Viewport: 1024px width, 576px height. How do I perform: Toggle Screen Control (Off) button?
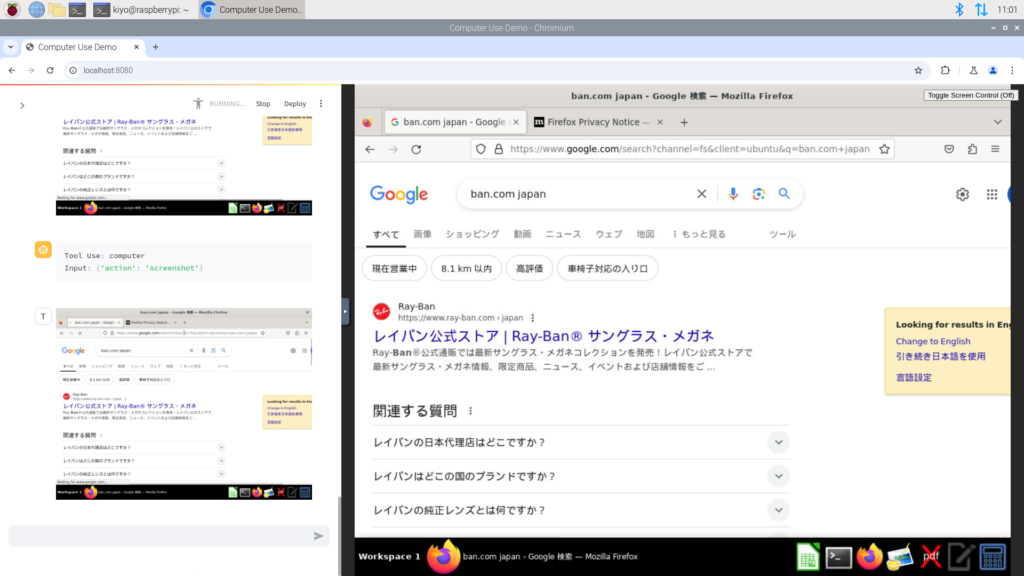970,95
